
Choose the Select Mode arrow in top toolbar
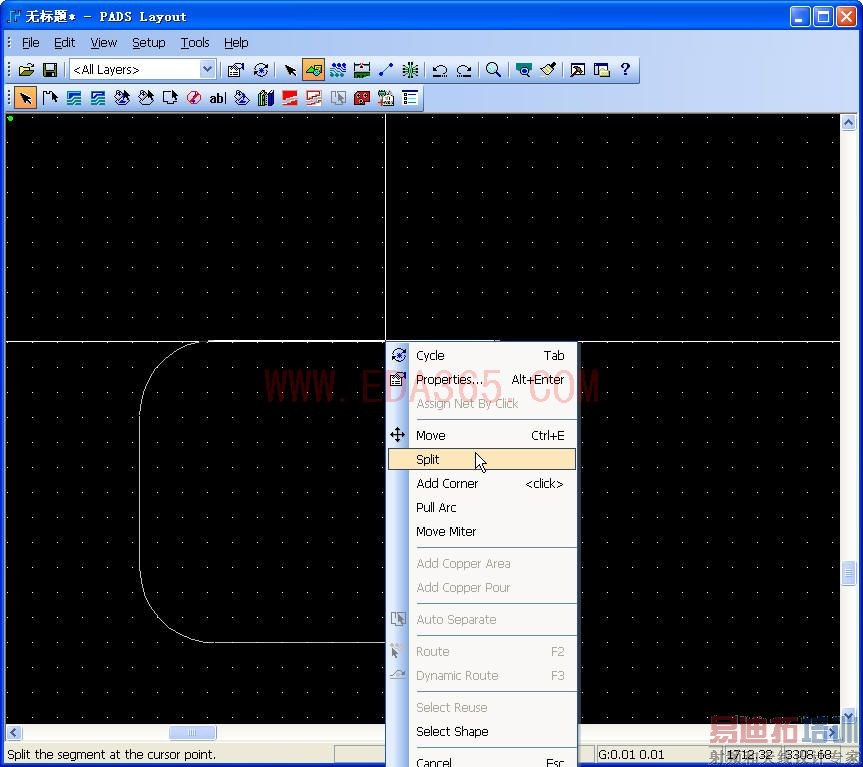click(x=290, y=70)
